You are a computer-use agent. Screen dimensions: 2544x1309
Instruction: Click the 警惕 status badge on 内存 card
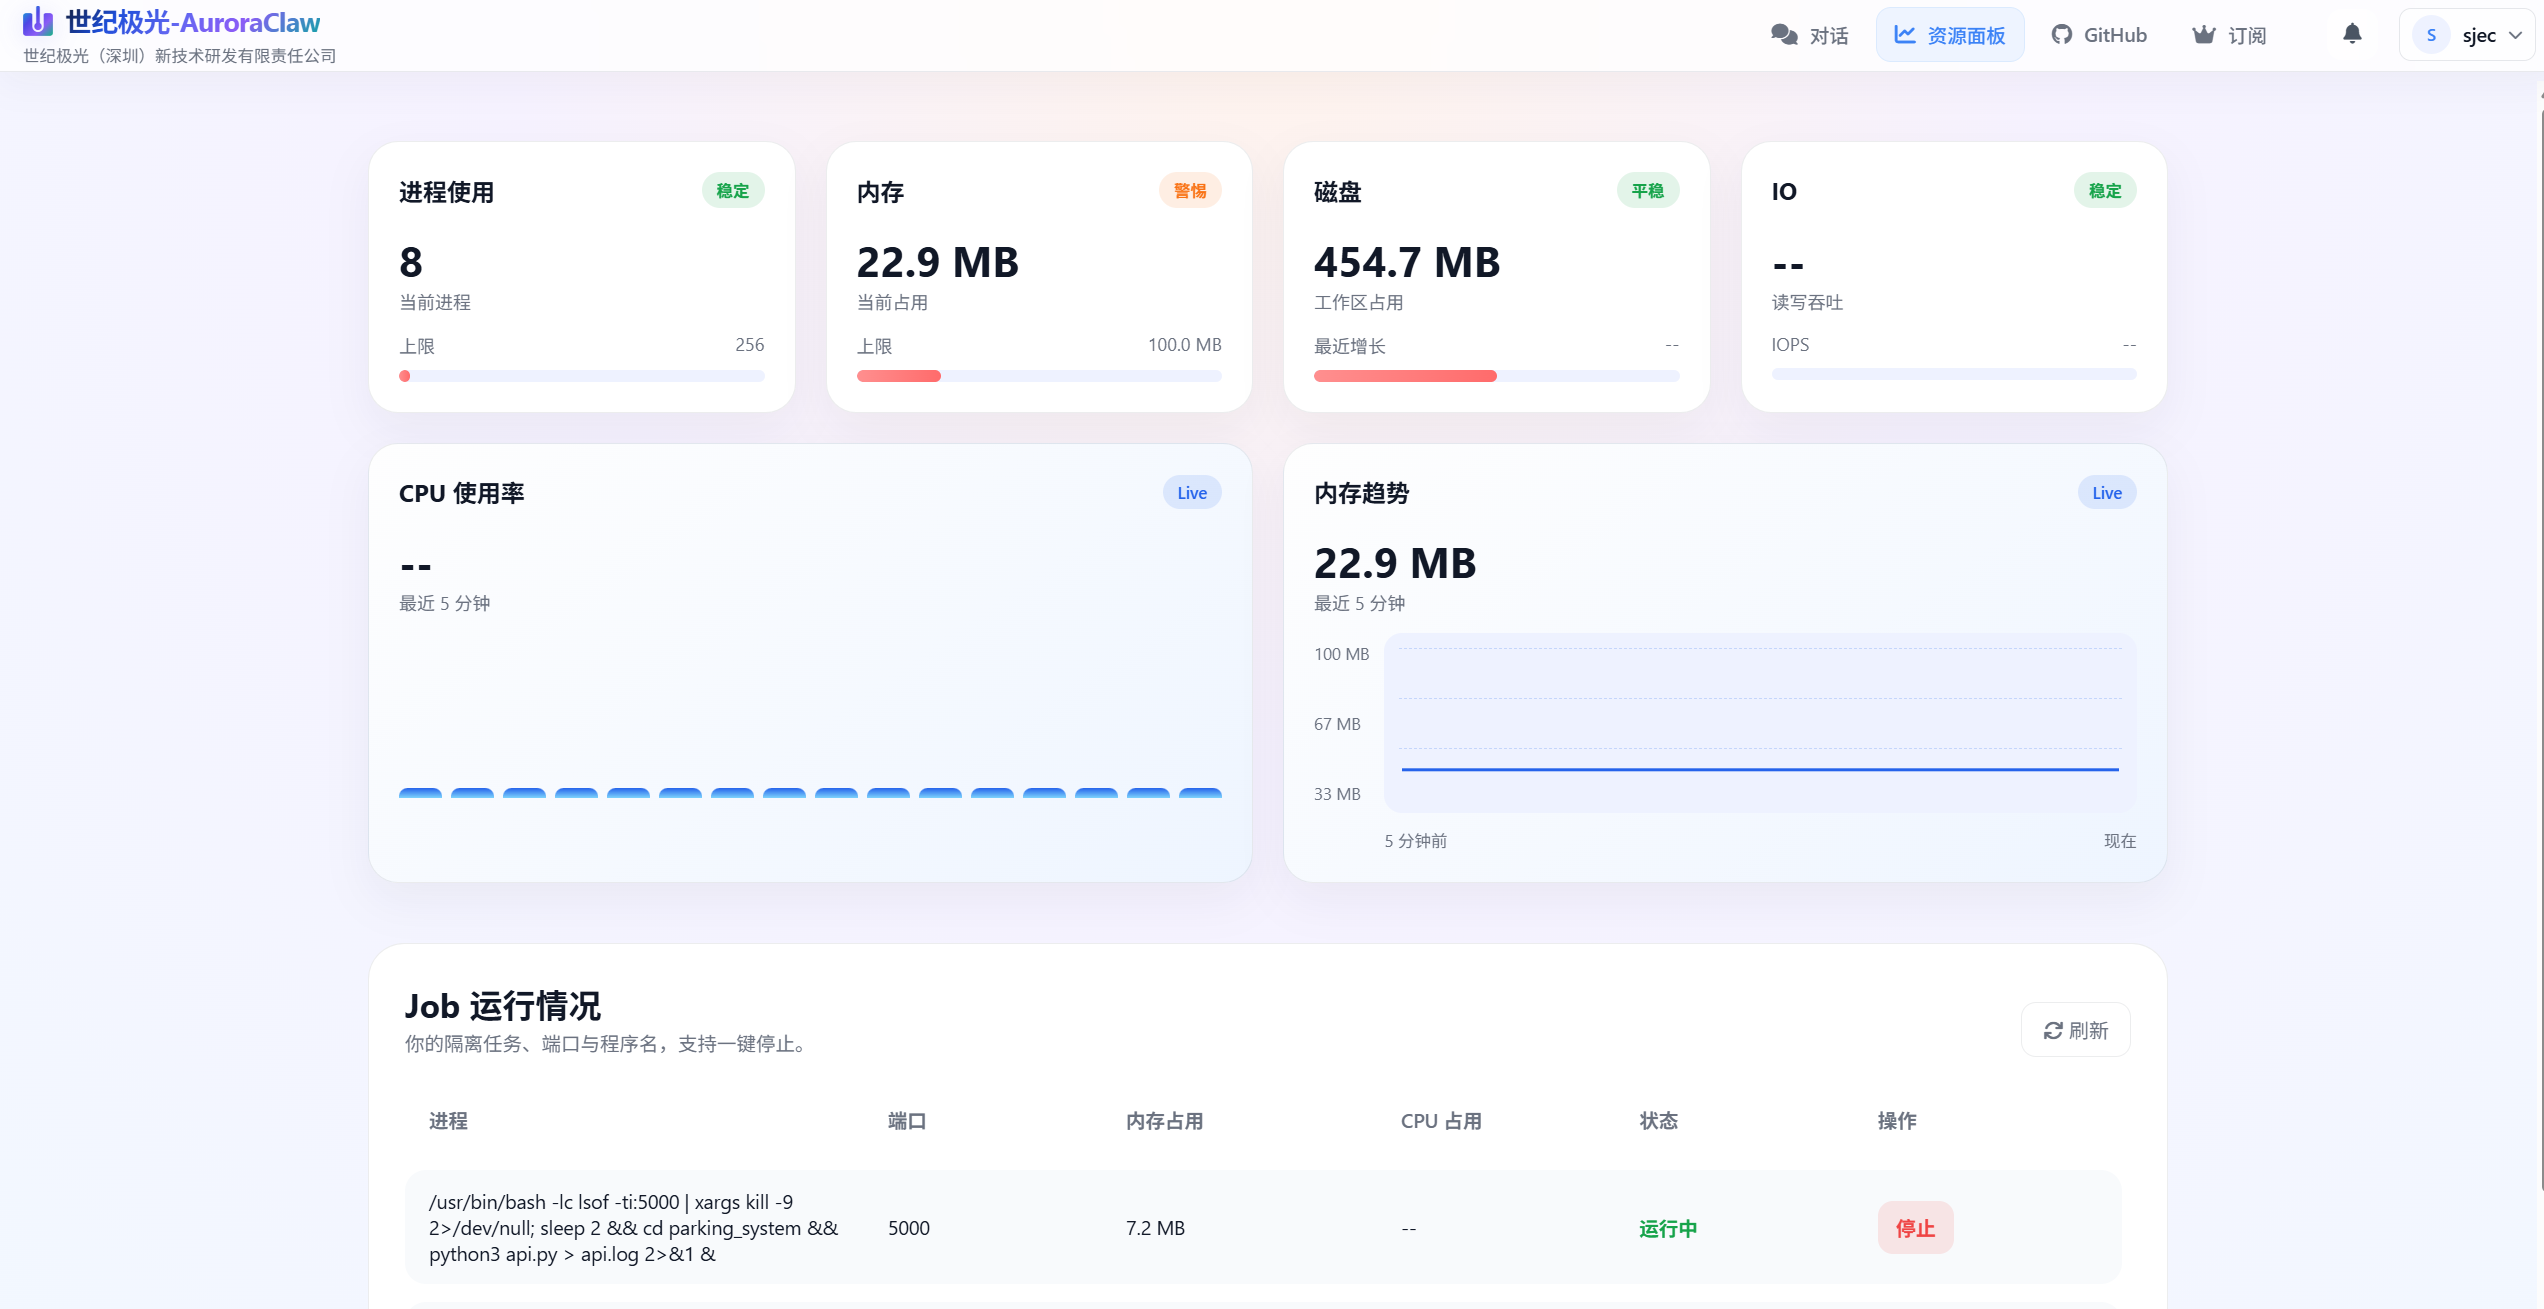click(x=1189, y=191)
